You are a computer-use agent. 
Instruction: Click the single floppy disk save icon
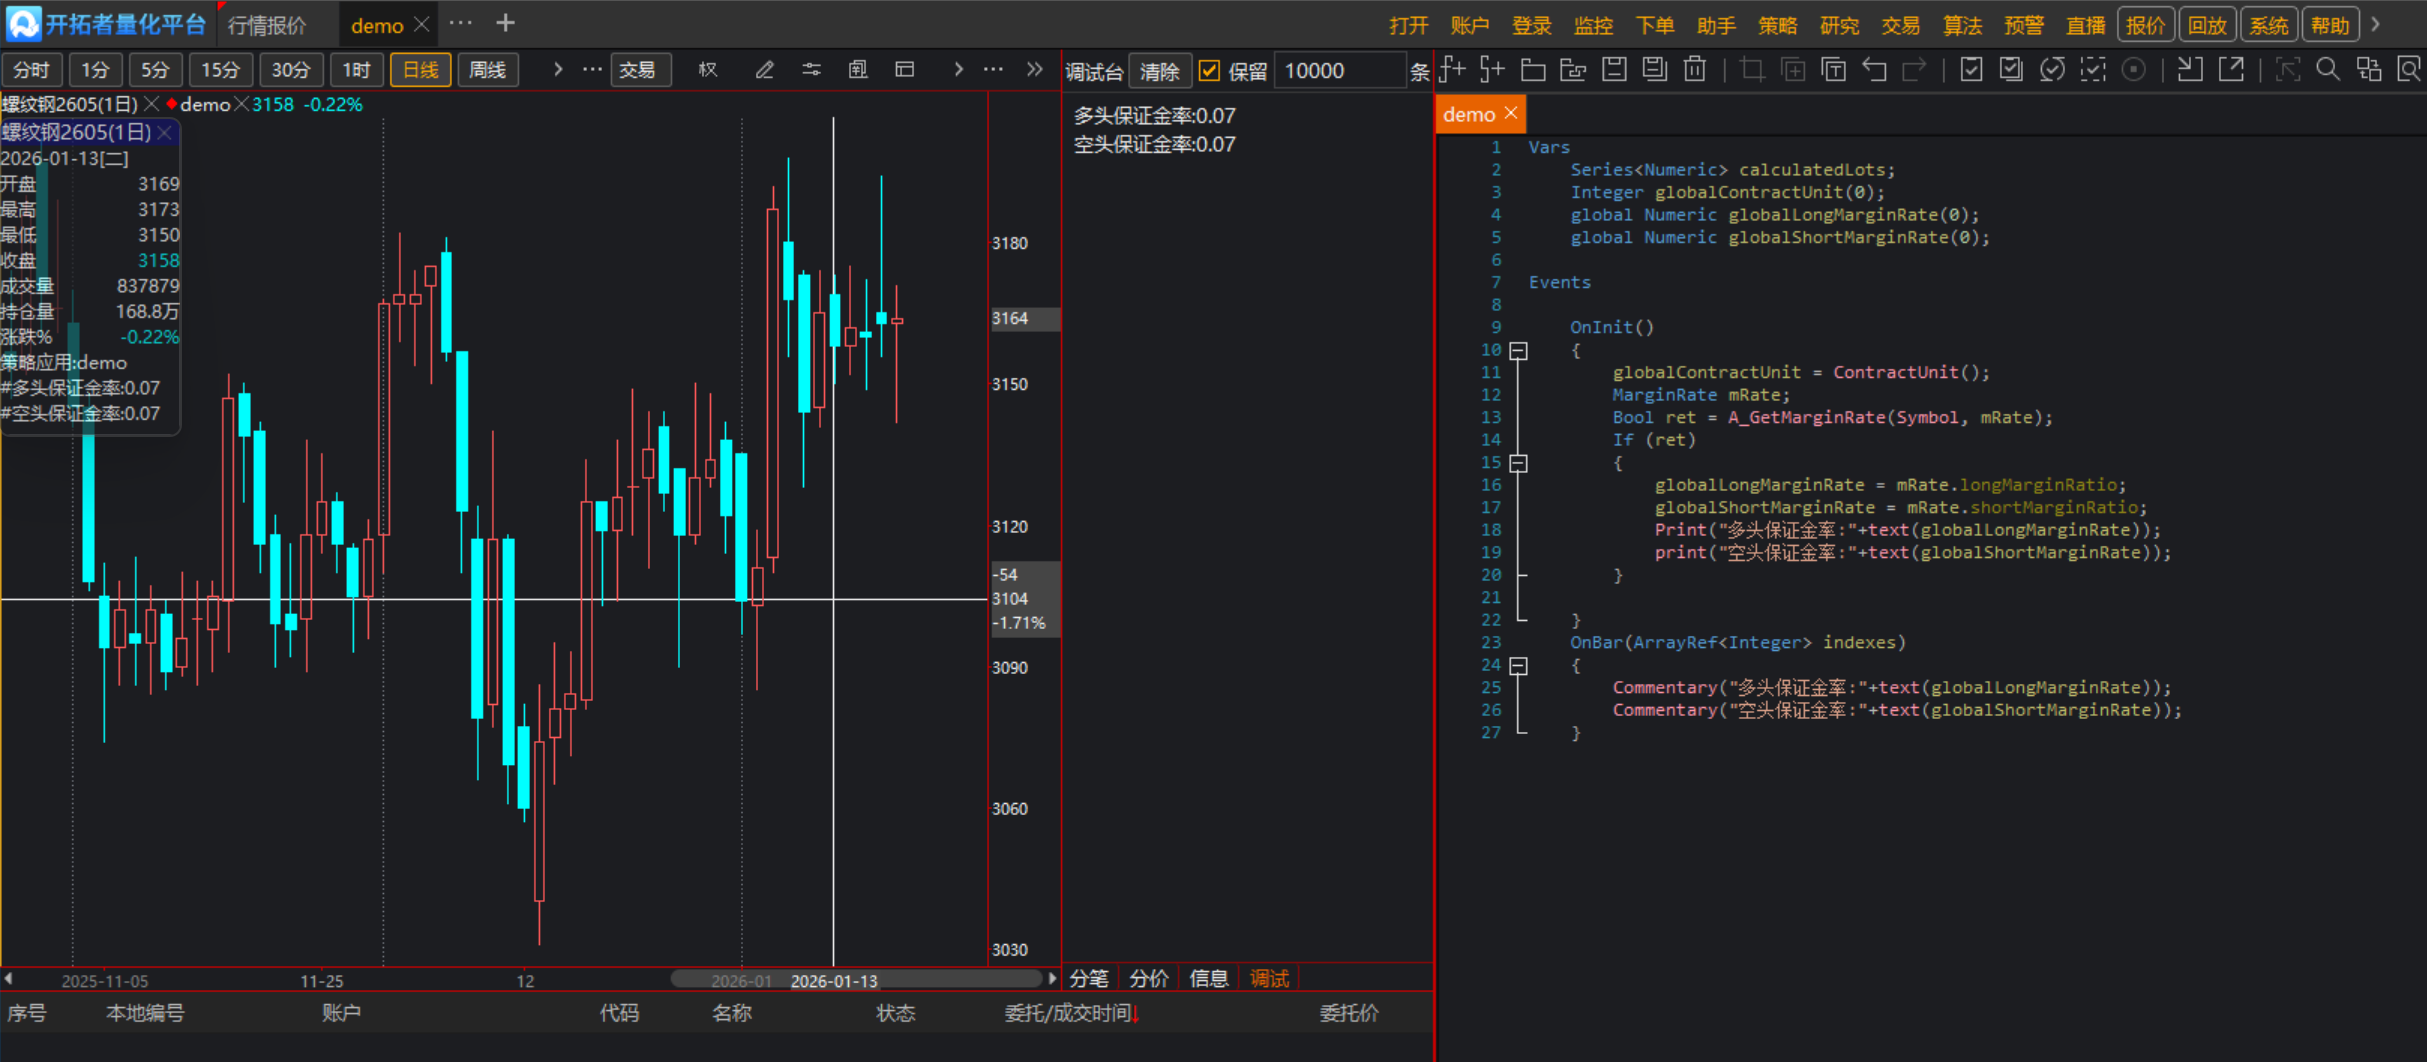coord(1614,70)
